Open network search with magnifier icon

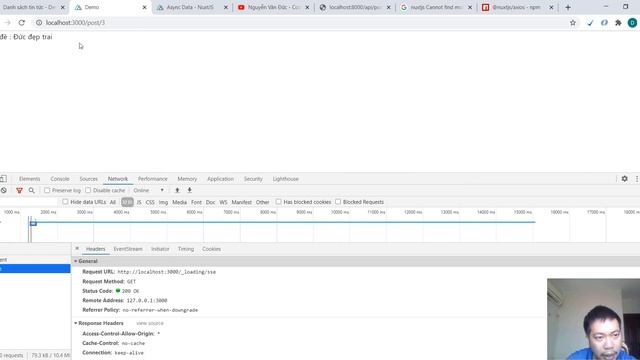[x=31, y=190]
